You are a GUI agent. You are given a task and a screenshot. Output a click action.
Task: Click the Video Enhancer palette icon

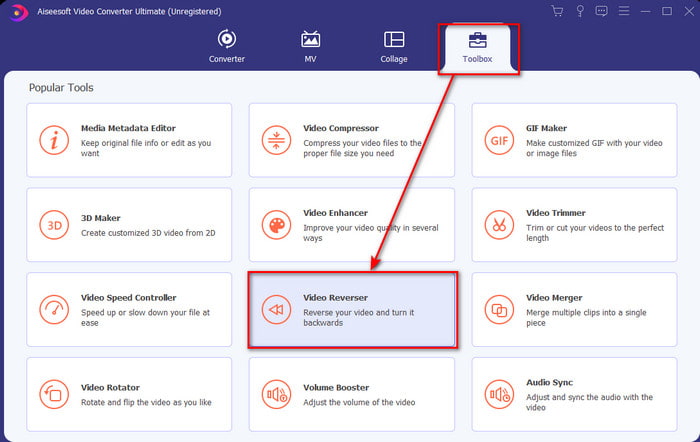(276, 225)
